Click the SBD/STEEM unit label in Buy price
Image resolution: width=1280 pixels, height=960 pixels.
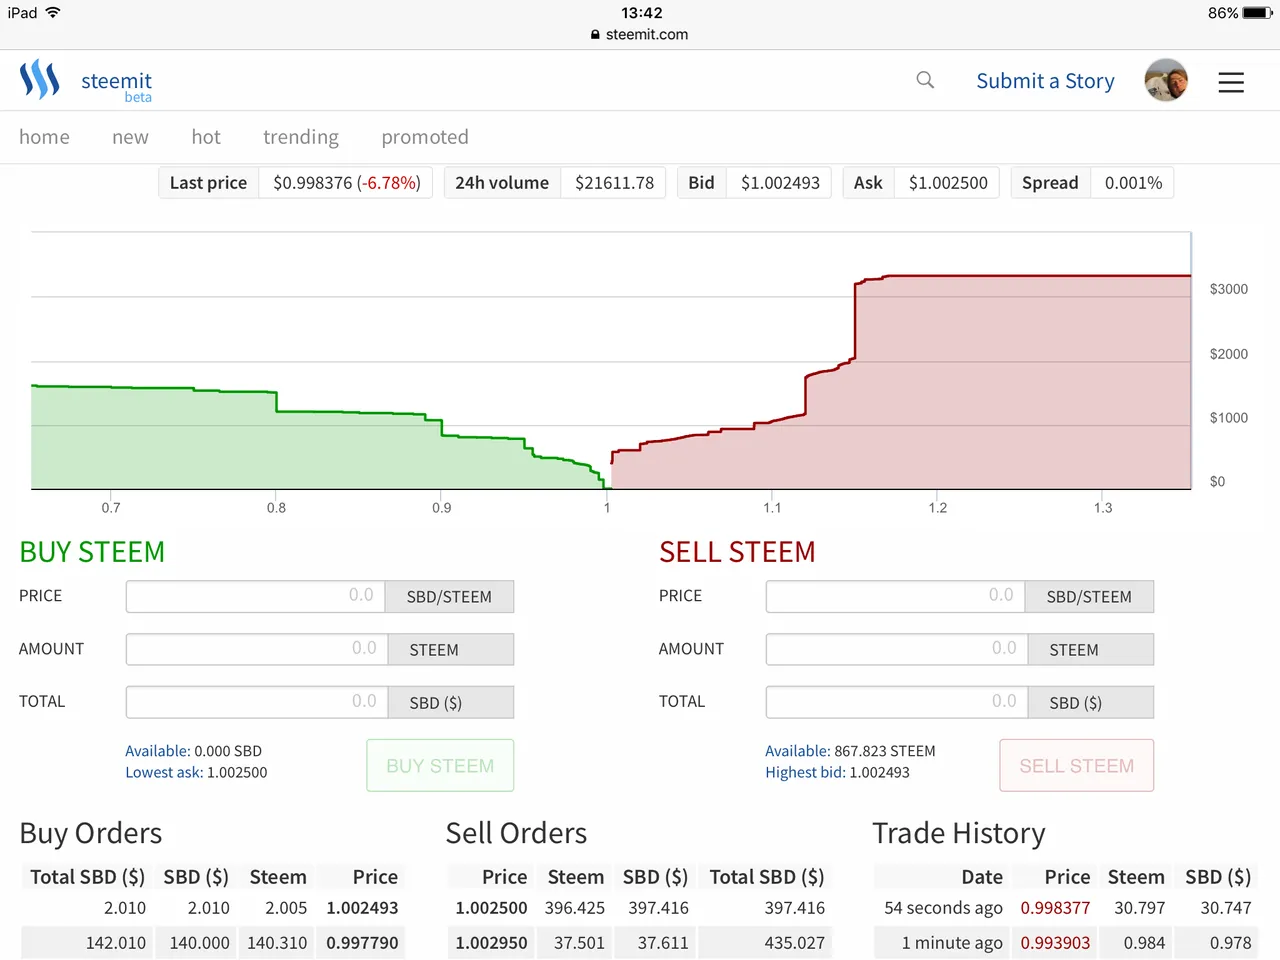pos(449,597)
